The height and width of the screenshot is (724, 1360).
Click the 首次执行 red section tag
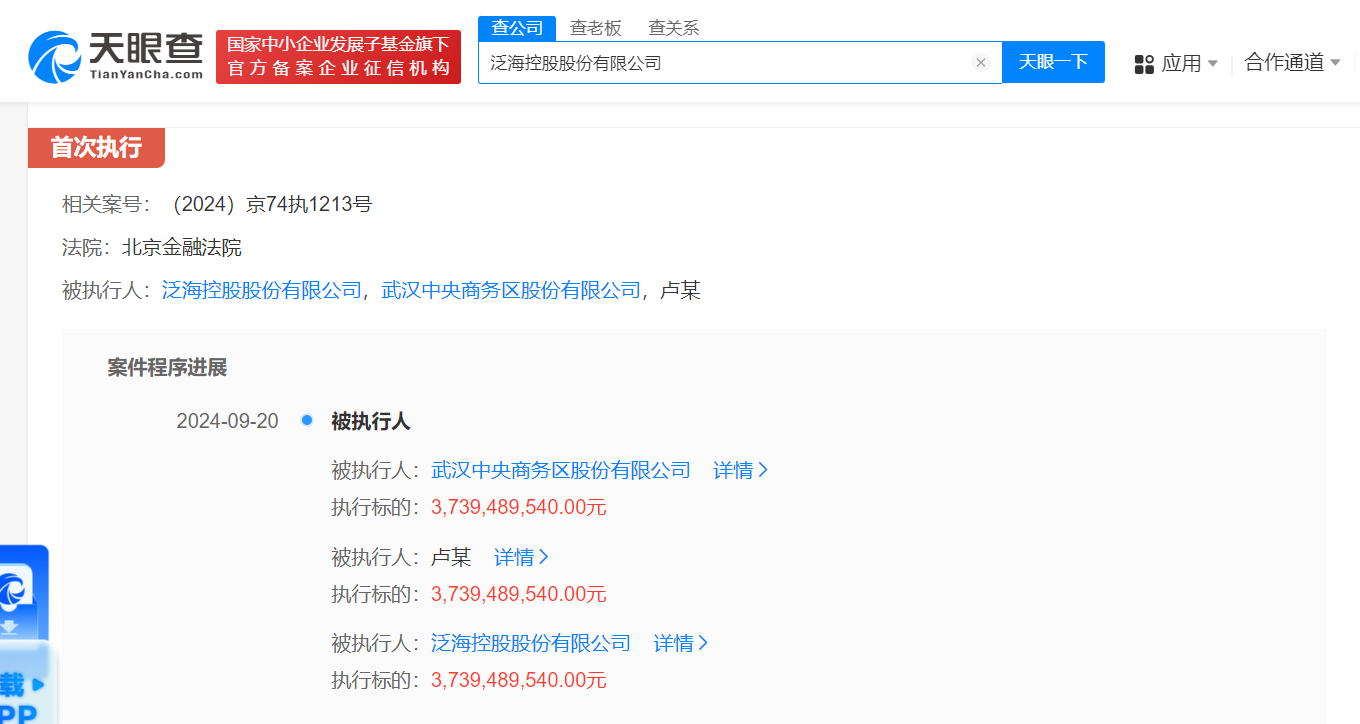click(x=96, y=148)
